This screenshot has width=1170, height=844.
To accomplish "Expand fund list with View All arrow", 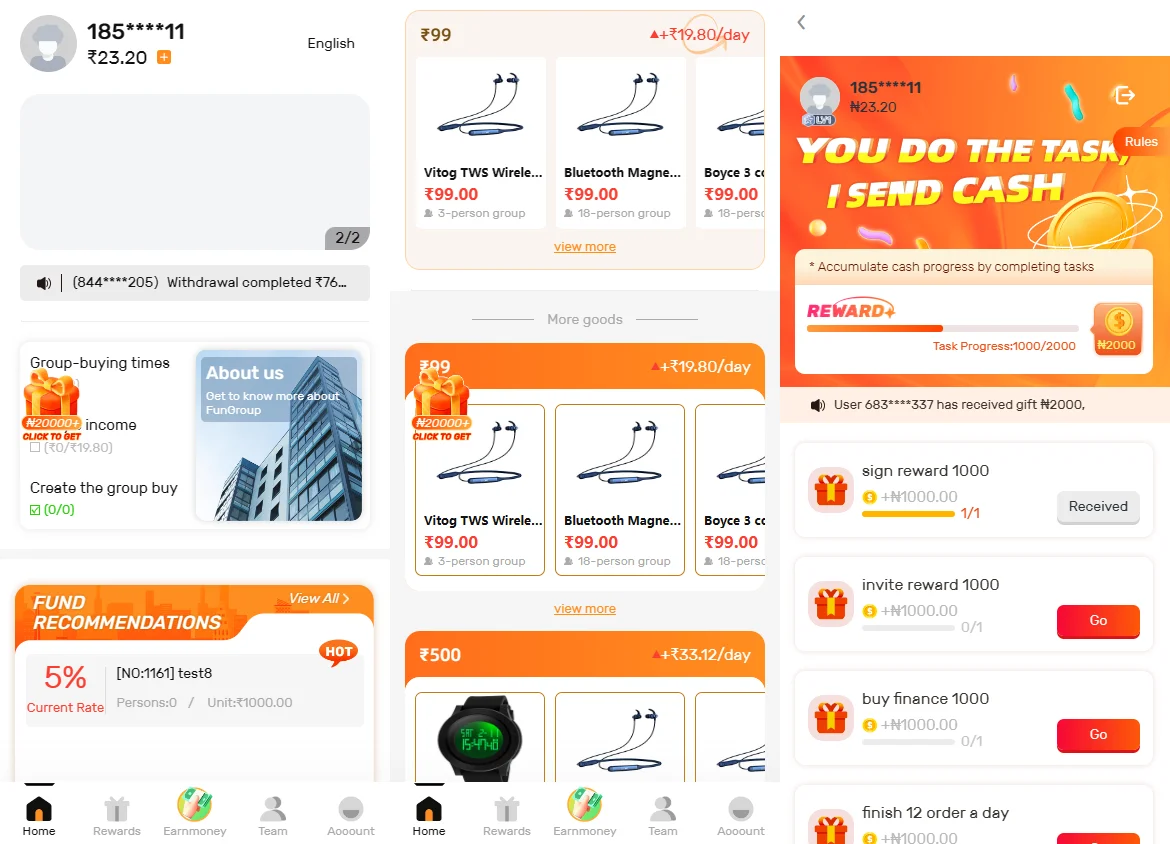I will click(x=319, y=598).
